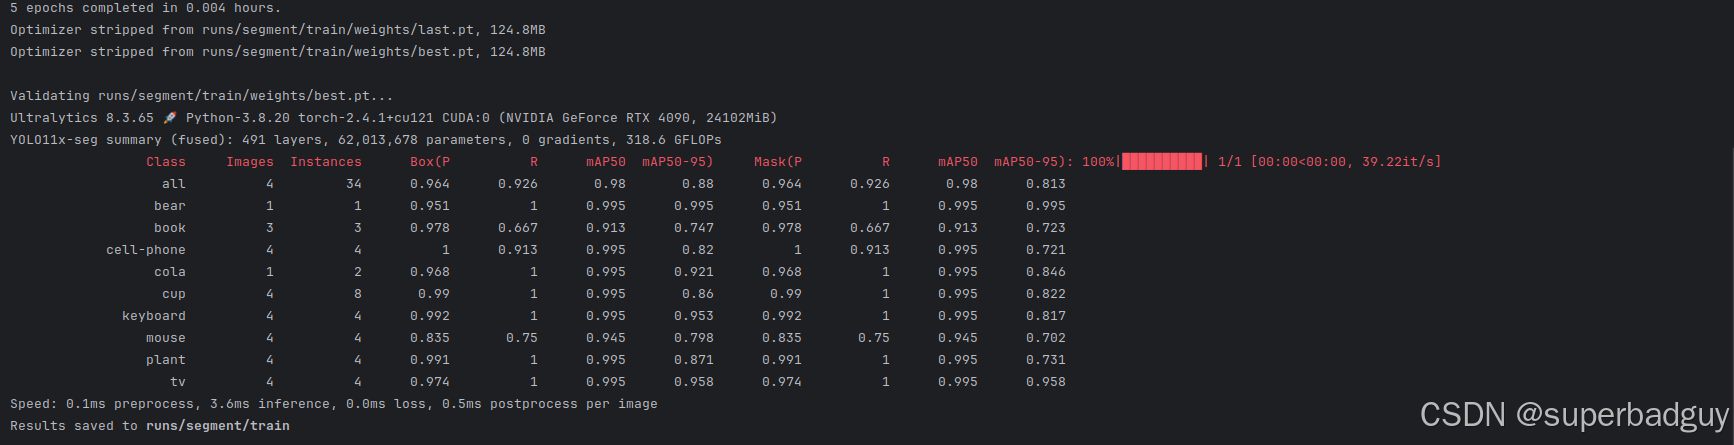Click the 'keyboard' class row label
Viewport: 1734px width, 445px height.
[154, 316]
